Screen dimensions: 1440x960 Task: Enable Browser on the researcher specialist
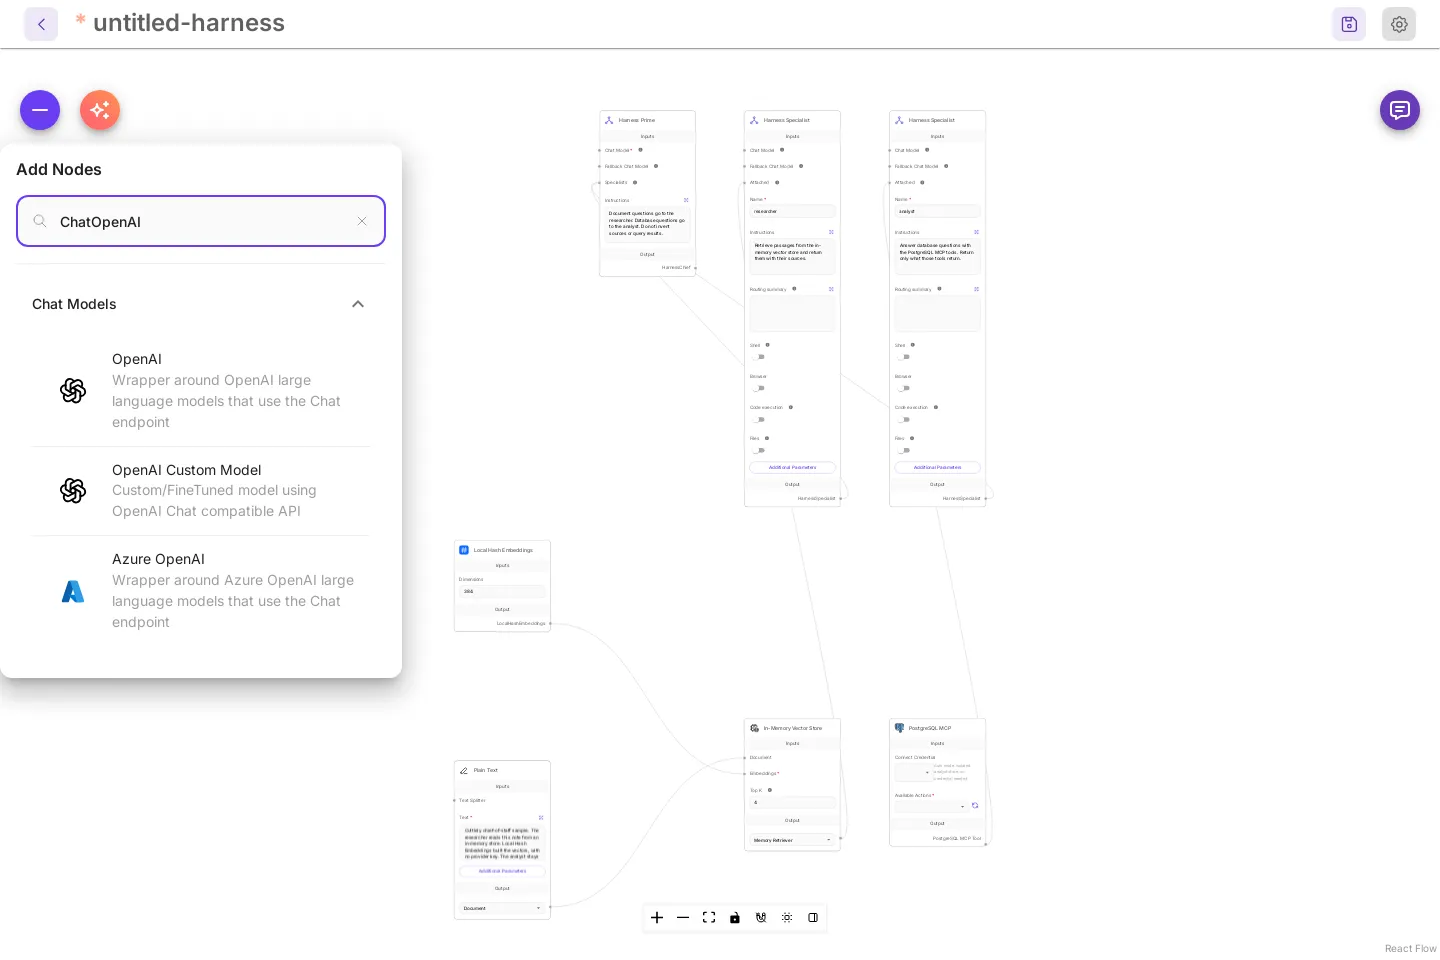[759, 388]
